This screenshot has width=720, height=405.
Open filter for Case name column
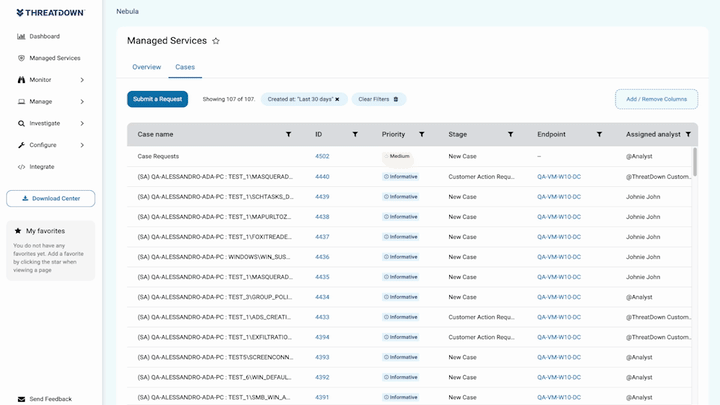(x=288, y=135)
